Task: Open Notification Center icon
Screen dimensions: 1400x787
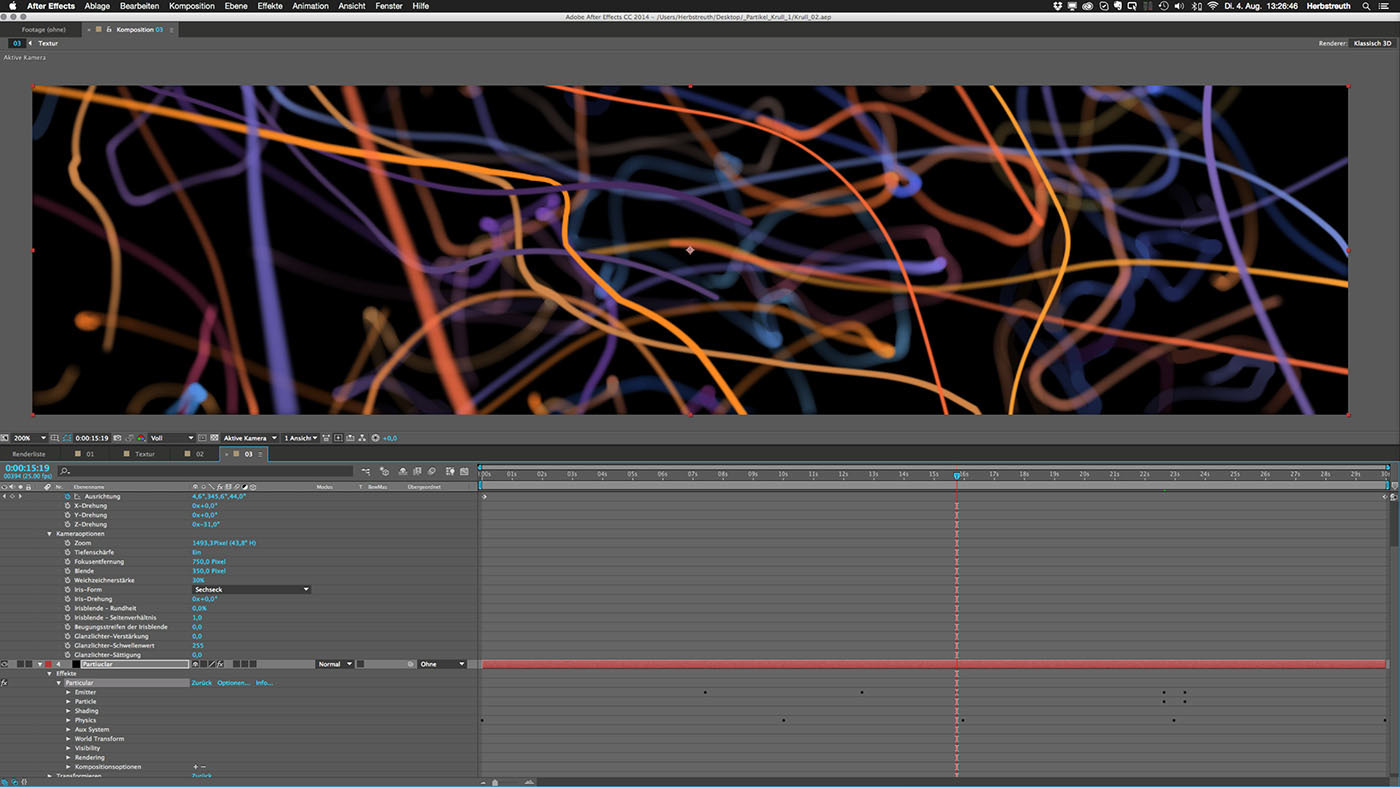Action: point(1385,6)
